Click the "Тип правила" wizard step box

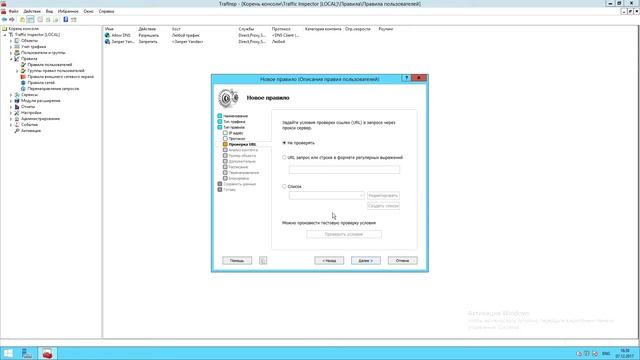click(x=220, y=127)
